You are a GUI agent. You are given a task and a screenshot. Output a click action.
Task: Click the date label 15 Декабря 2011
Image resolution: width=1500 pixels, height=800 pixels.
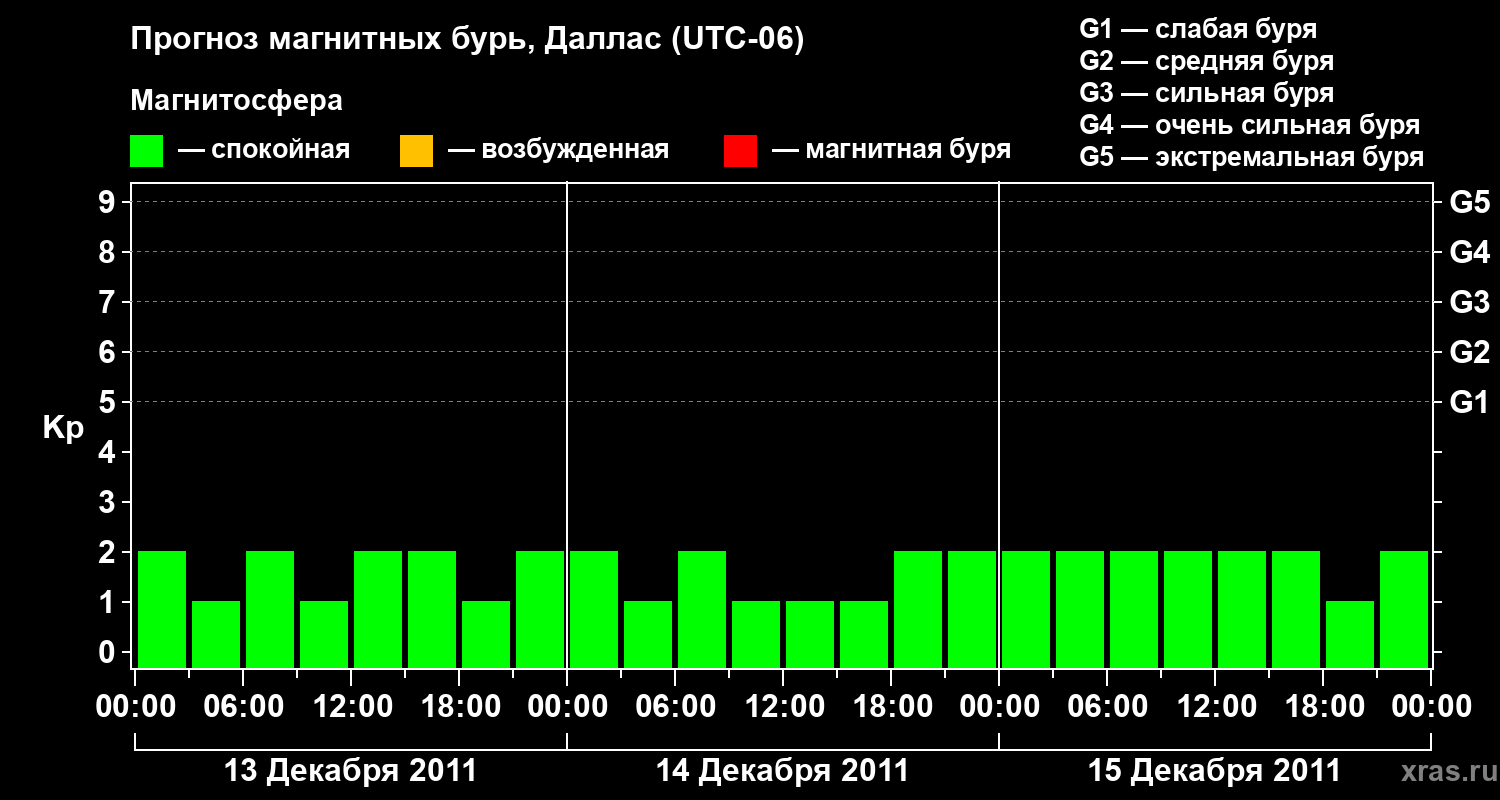[x=1214, y=771]
